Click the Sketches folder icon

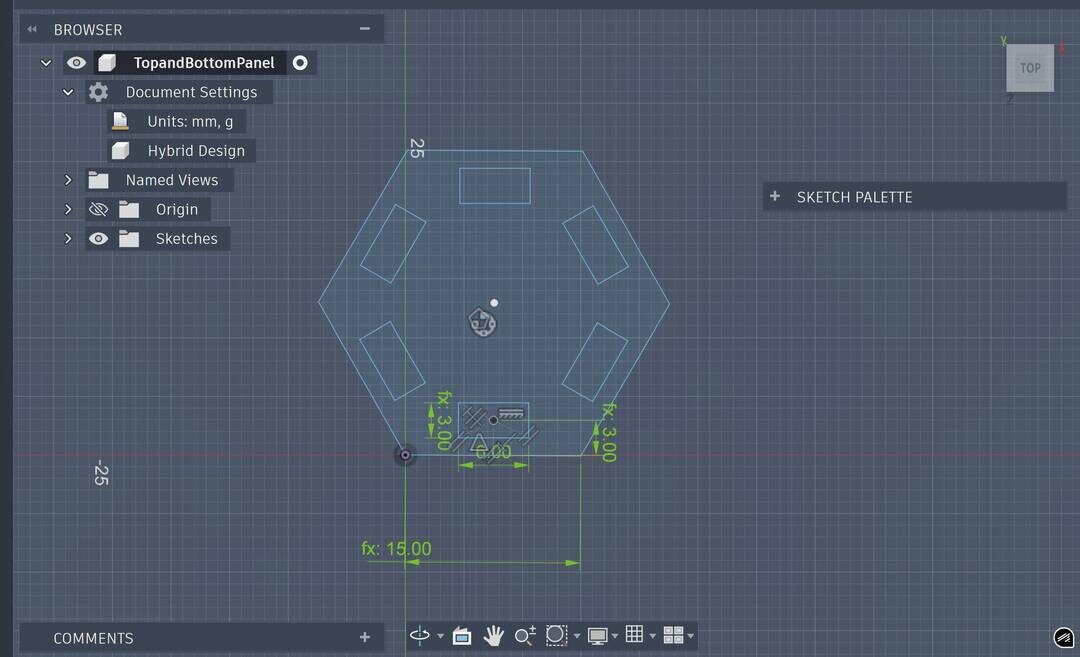[129, 239]
